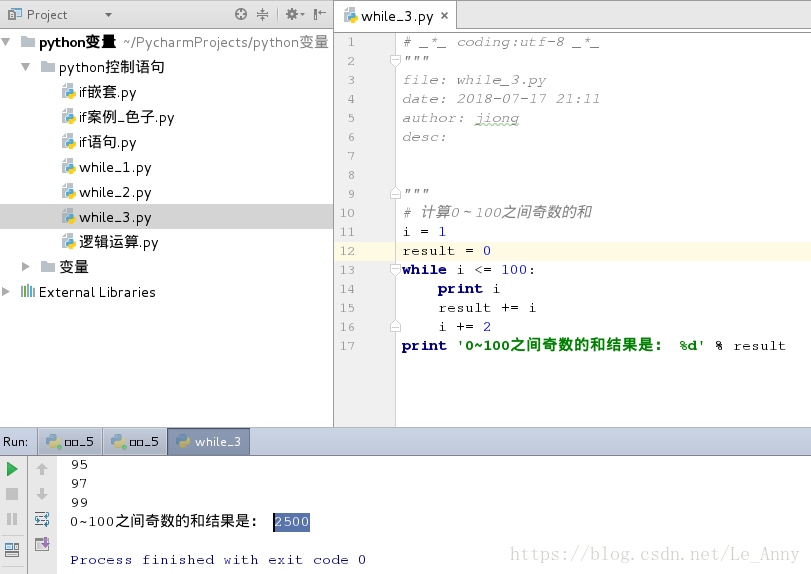Click the 'while i <= 100:' statement
The height and width of the screenshot is (574, 811).
(468, 269)
